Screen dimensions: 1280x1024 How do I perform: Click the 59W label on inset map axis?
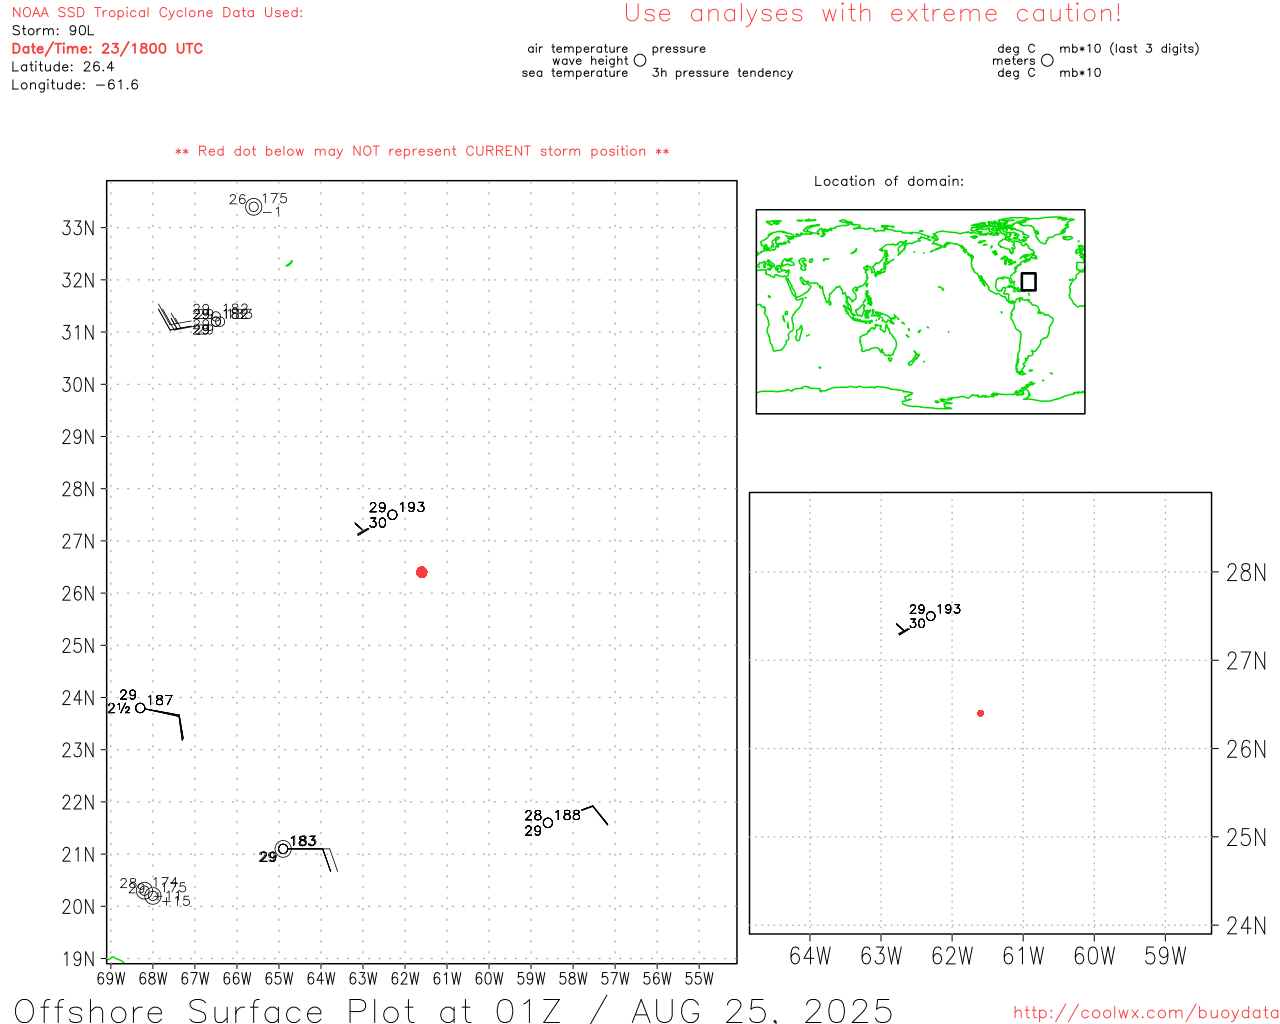(x=1165, y=956)
